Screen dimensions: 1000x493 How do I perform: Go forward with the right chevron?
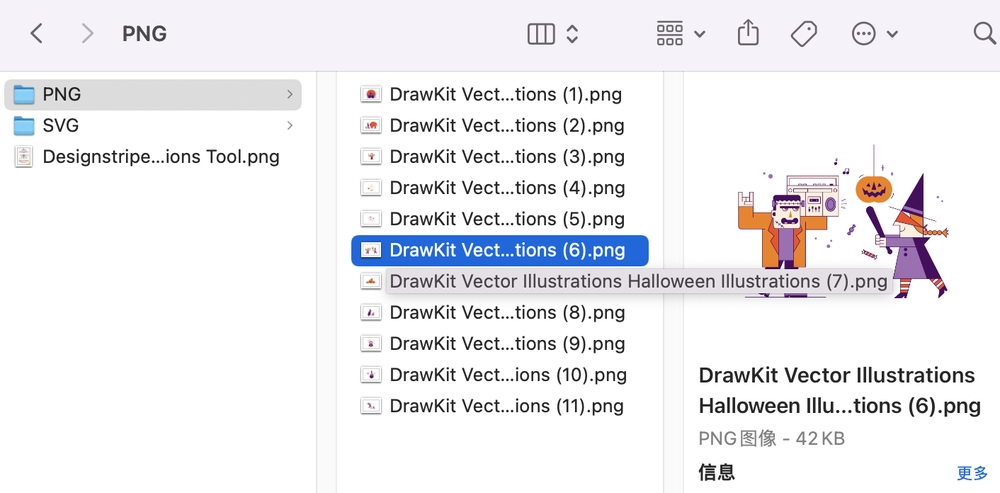click(x=87, y=34)
